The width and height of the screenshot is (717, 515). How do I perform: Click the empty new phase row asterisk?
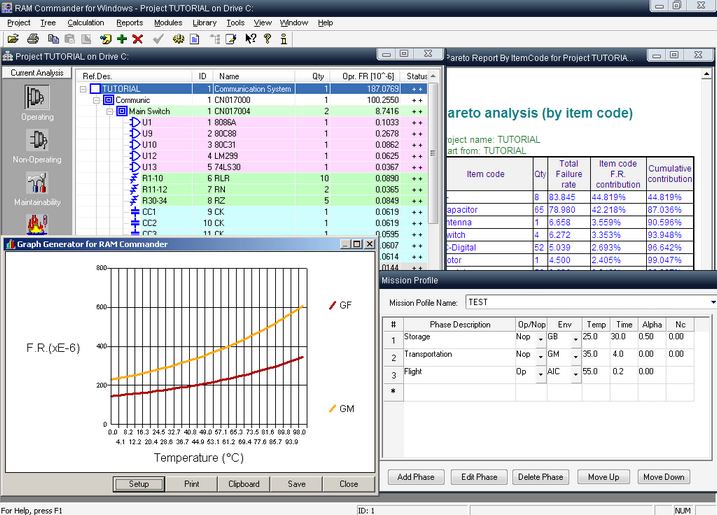pos(393,392)
